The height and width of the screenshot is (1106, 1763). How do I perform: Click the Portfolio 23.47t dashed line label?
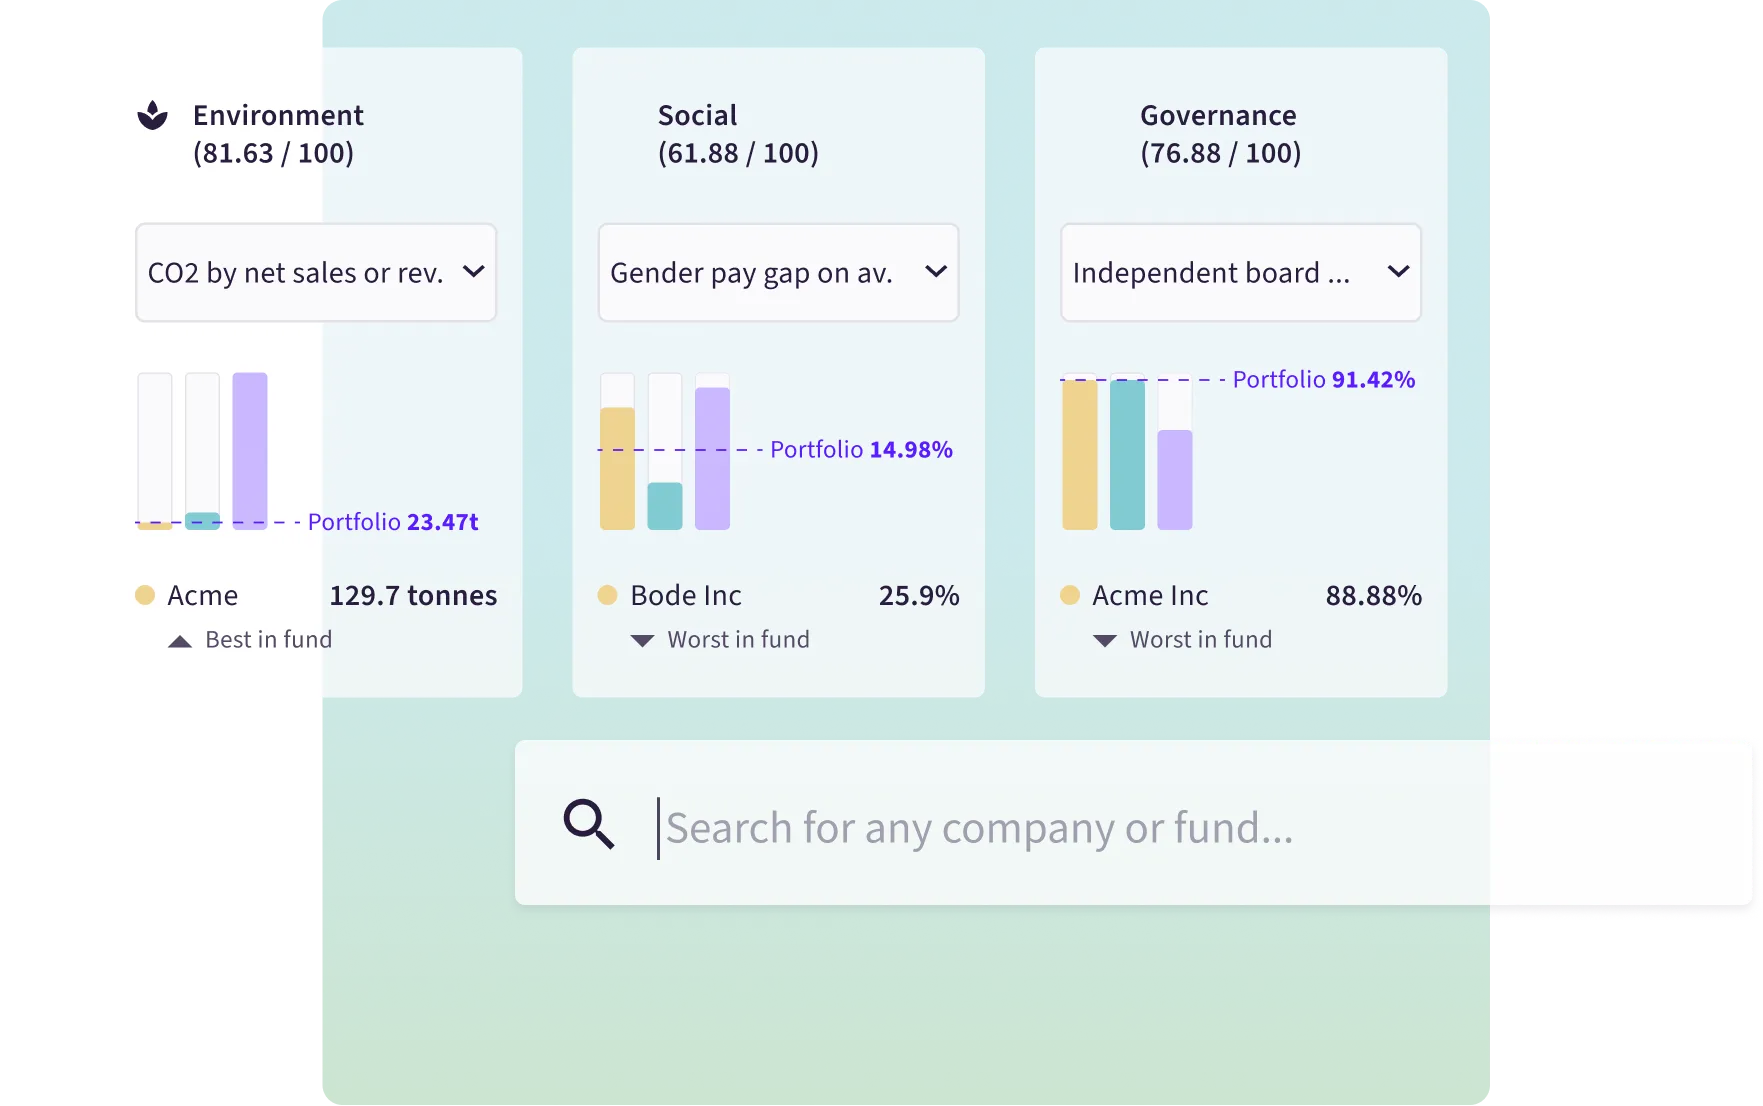pos(394,521)
